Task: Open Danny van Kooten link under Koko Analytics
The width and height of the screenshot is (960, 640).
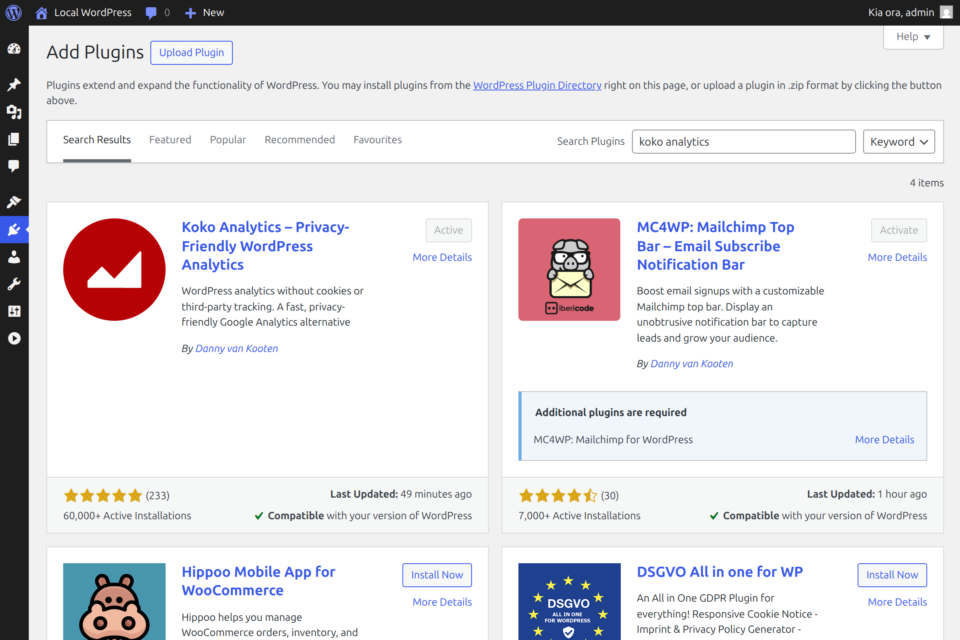Action: pos(236,348)
